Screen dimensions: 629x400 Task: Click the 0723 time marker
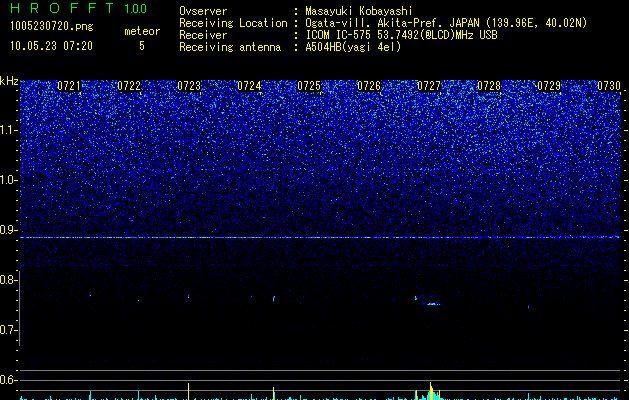189,86
